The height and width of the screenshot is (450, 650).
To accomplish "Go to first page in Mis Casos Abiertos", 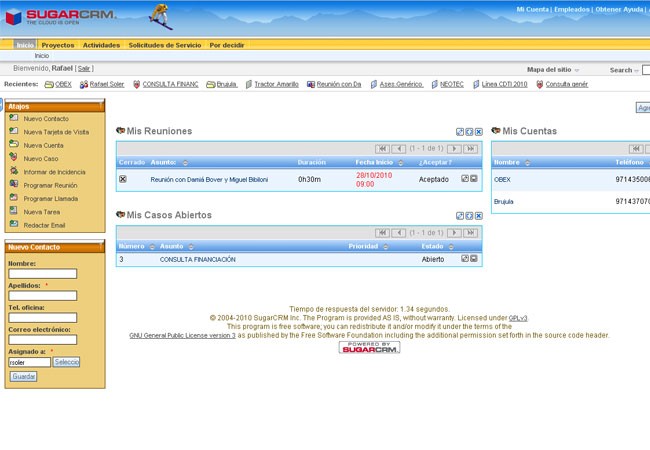I will [382, 233].
